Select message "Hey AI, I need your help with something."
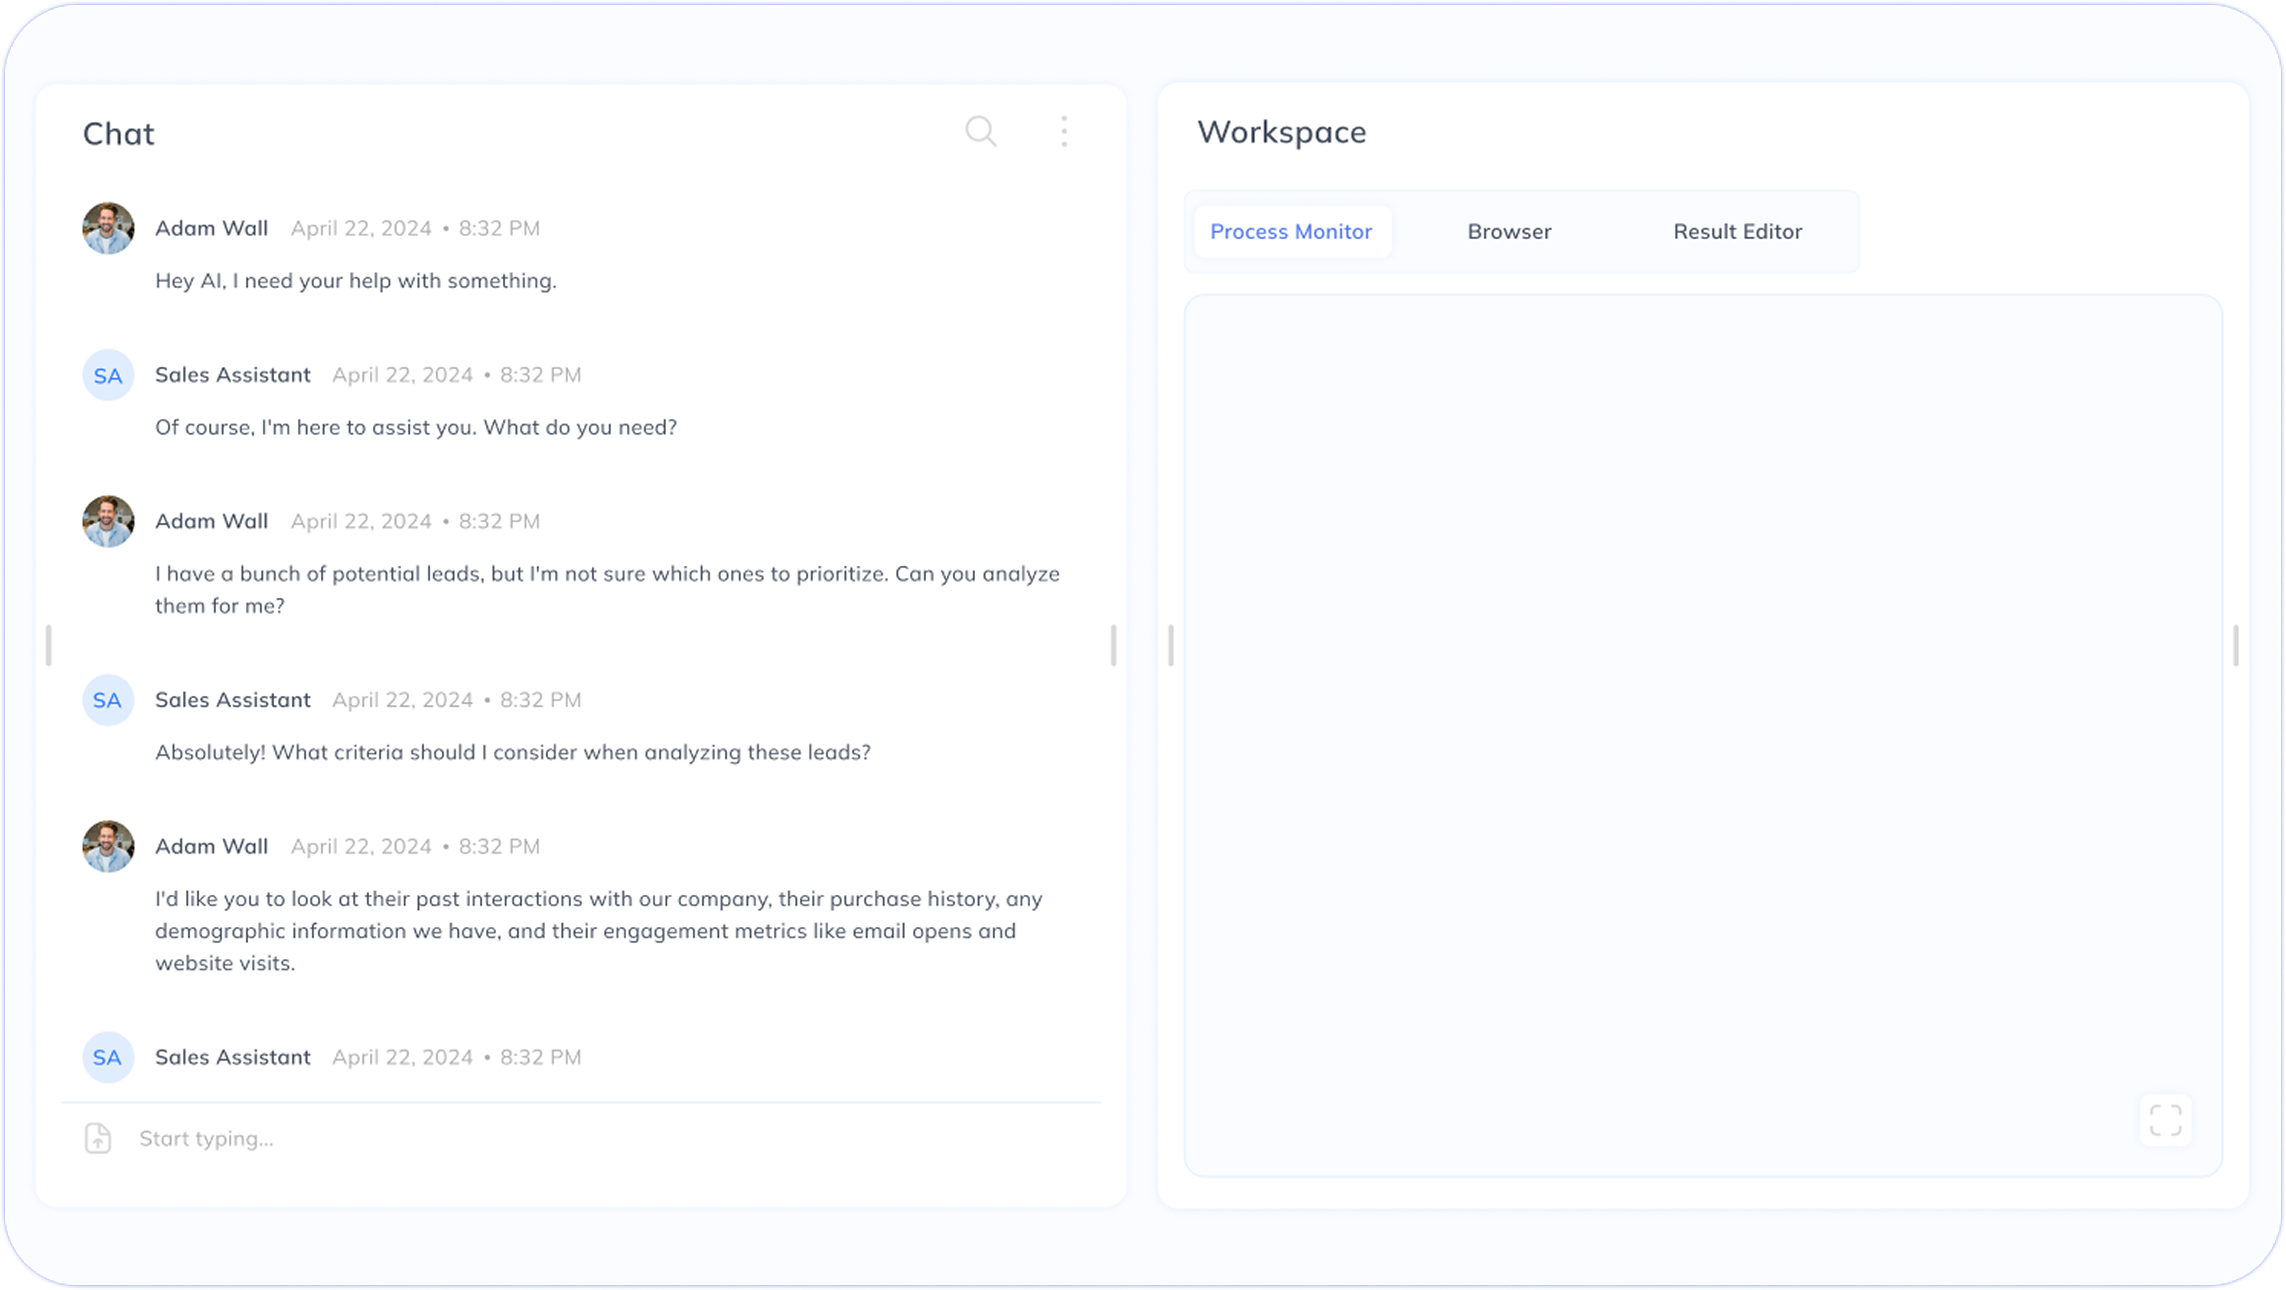Viewport: 2286px width, 1290px height. [x=355, y=281]
